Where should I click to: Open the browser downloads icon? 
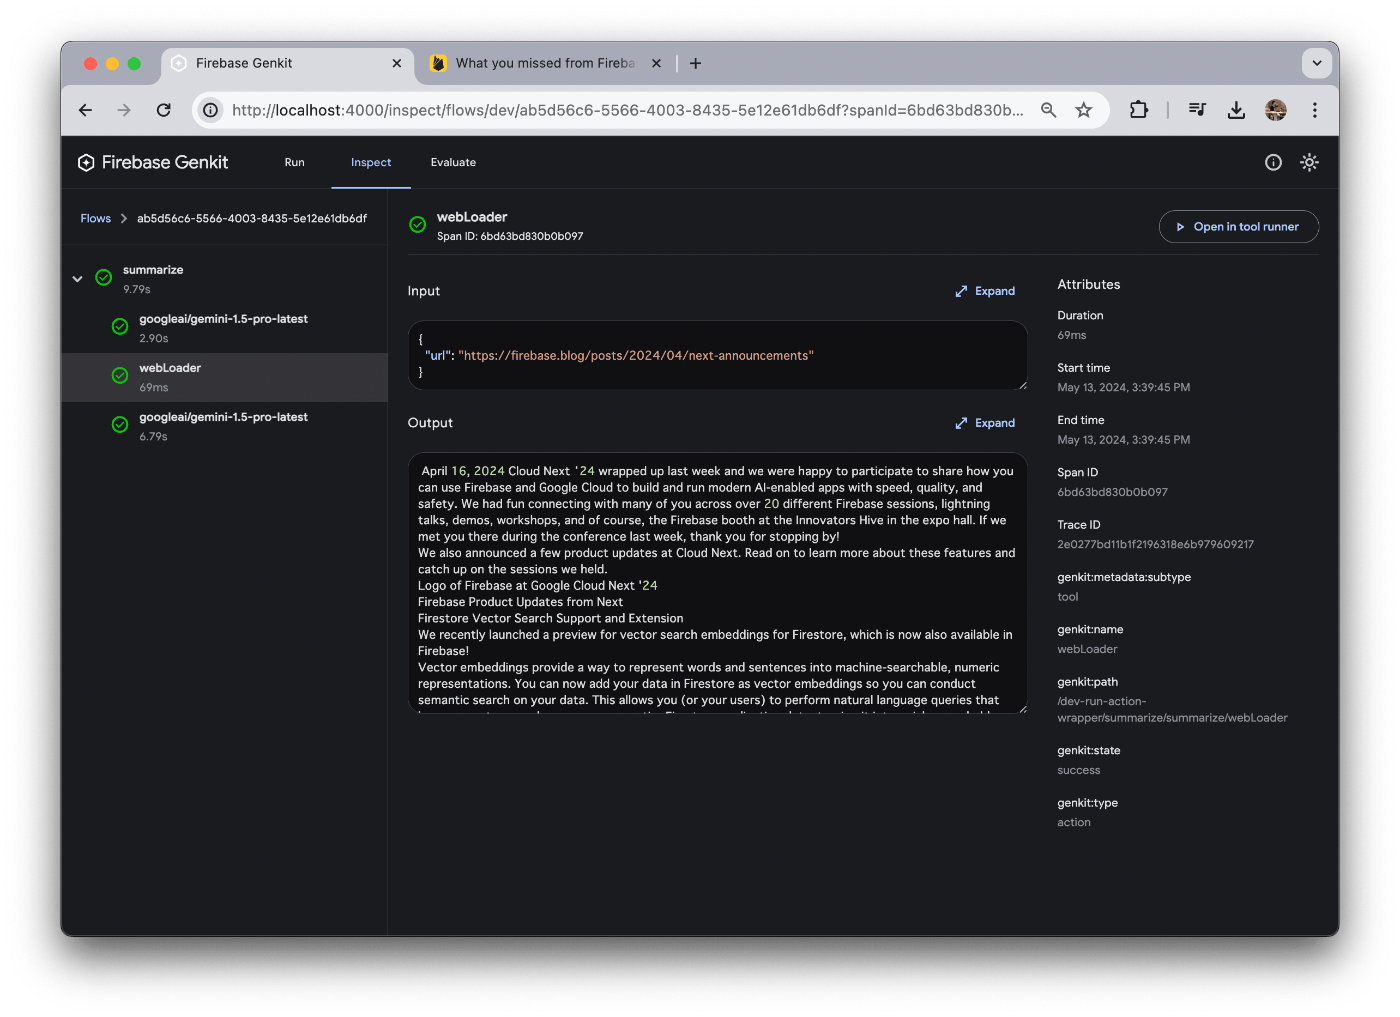pyautogui.click(x=1236, y=110)
